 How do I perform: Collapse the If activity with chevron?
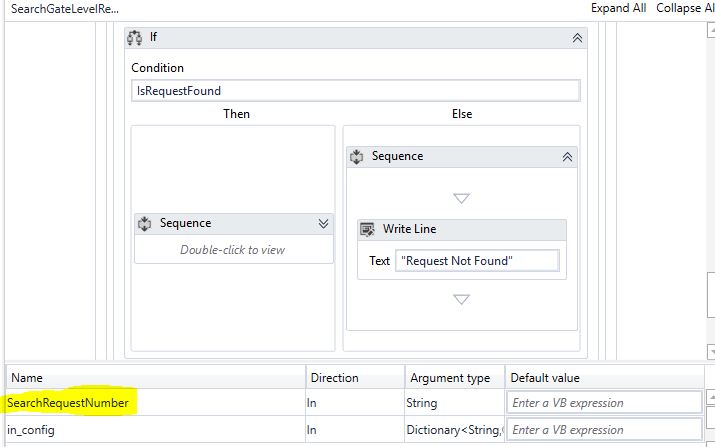coord(577,37)
